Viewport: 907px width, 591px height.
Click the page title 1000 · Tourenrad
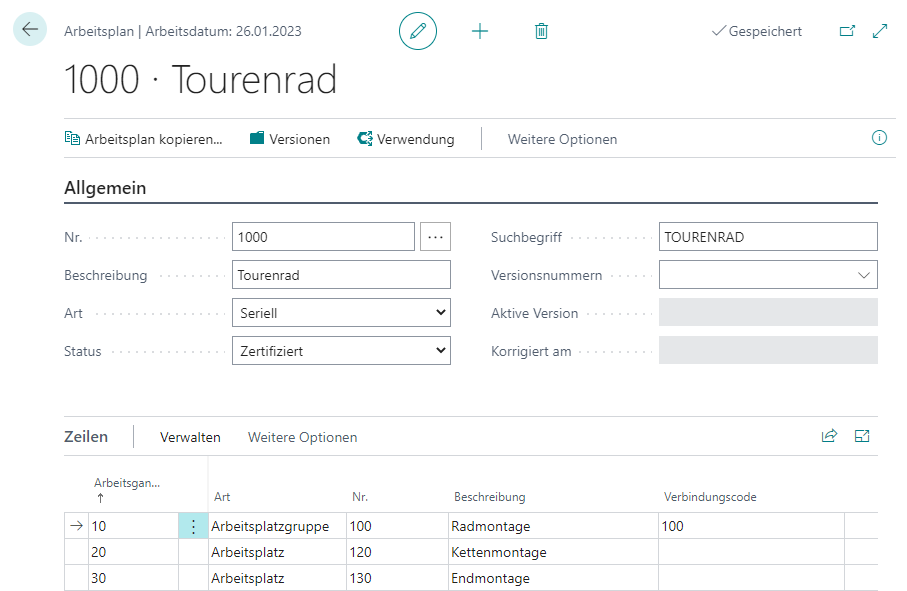pyautogui.click(x=200, y=79)
